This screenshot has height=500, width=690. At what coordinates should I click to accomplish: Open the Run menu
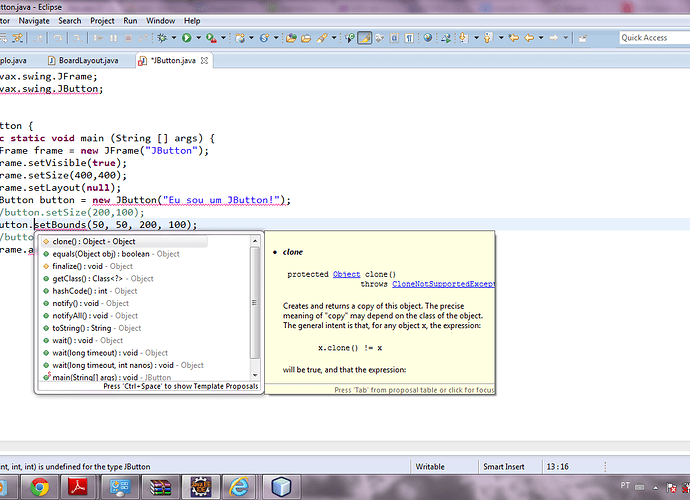pos(130,21)
